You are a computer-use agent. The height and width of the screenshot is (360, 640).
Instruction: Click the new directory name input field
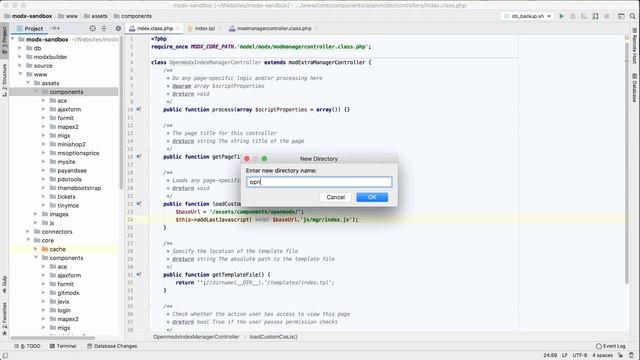(x=319, y=182)
